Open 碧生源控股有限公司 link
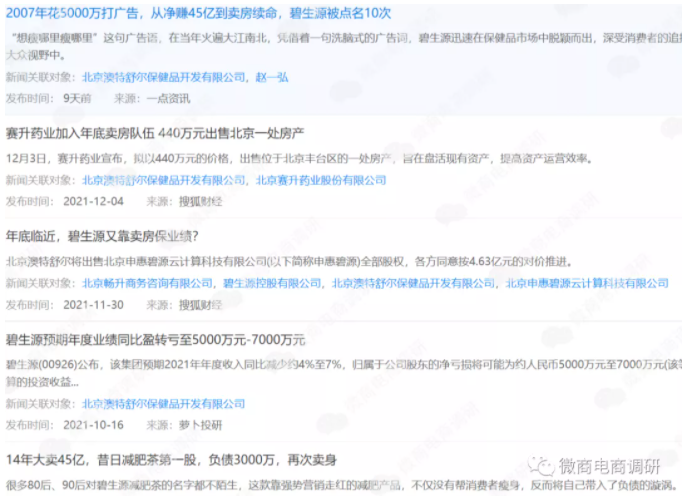Screen dimensions: 687x502 pyautogui.click(x=272, y=283)
